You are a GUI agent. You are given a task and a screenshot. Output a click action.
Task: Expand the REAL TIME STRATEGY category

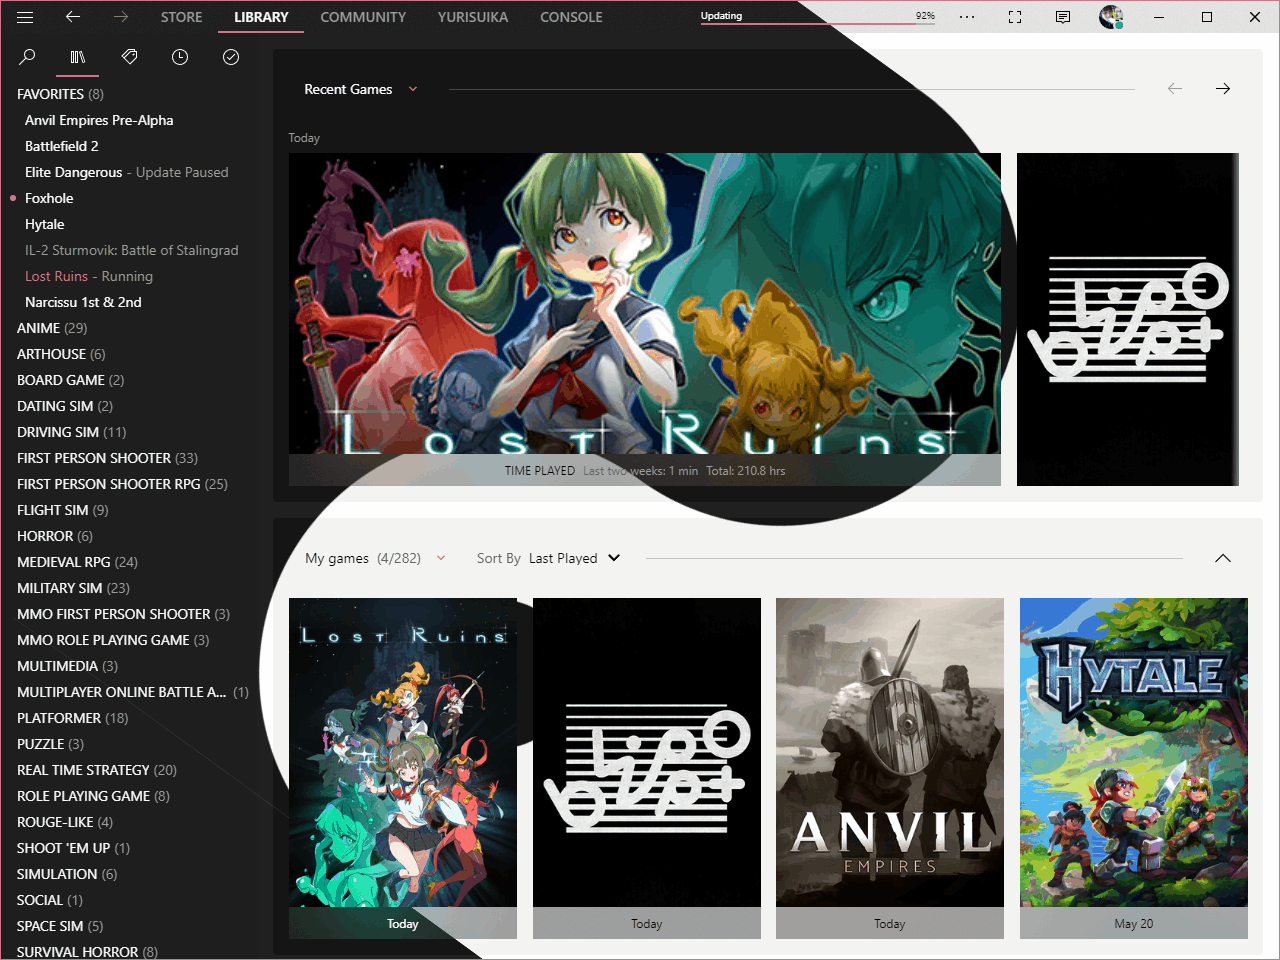pos(97,770)
